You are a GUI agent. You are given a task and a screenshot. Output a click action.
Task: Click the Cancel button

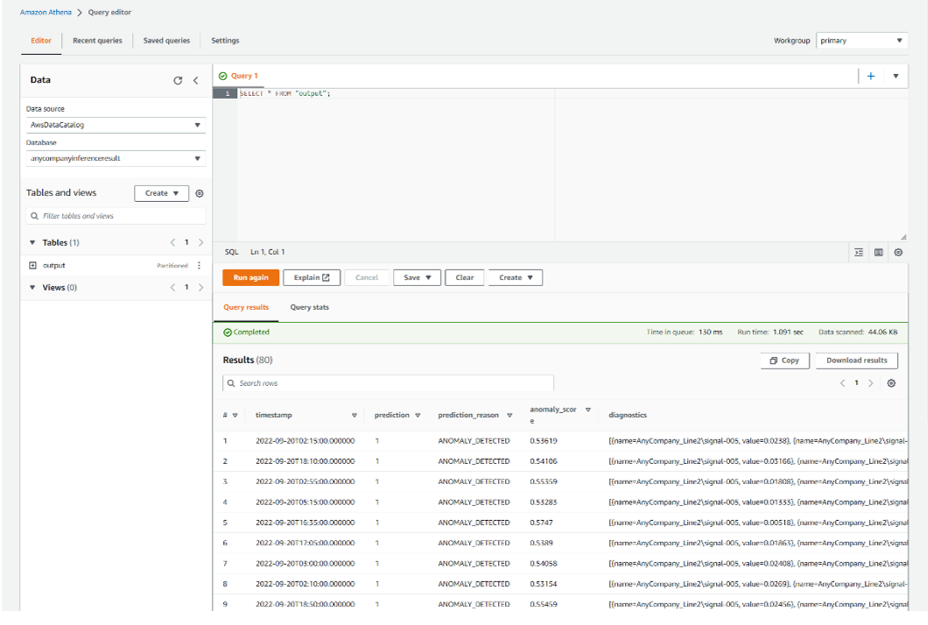[x=366, y=278]
